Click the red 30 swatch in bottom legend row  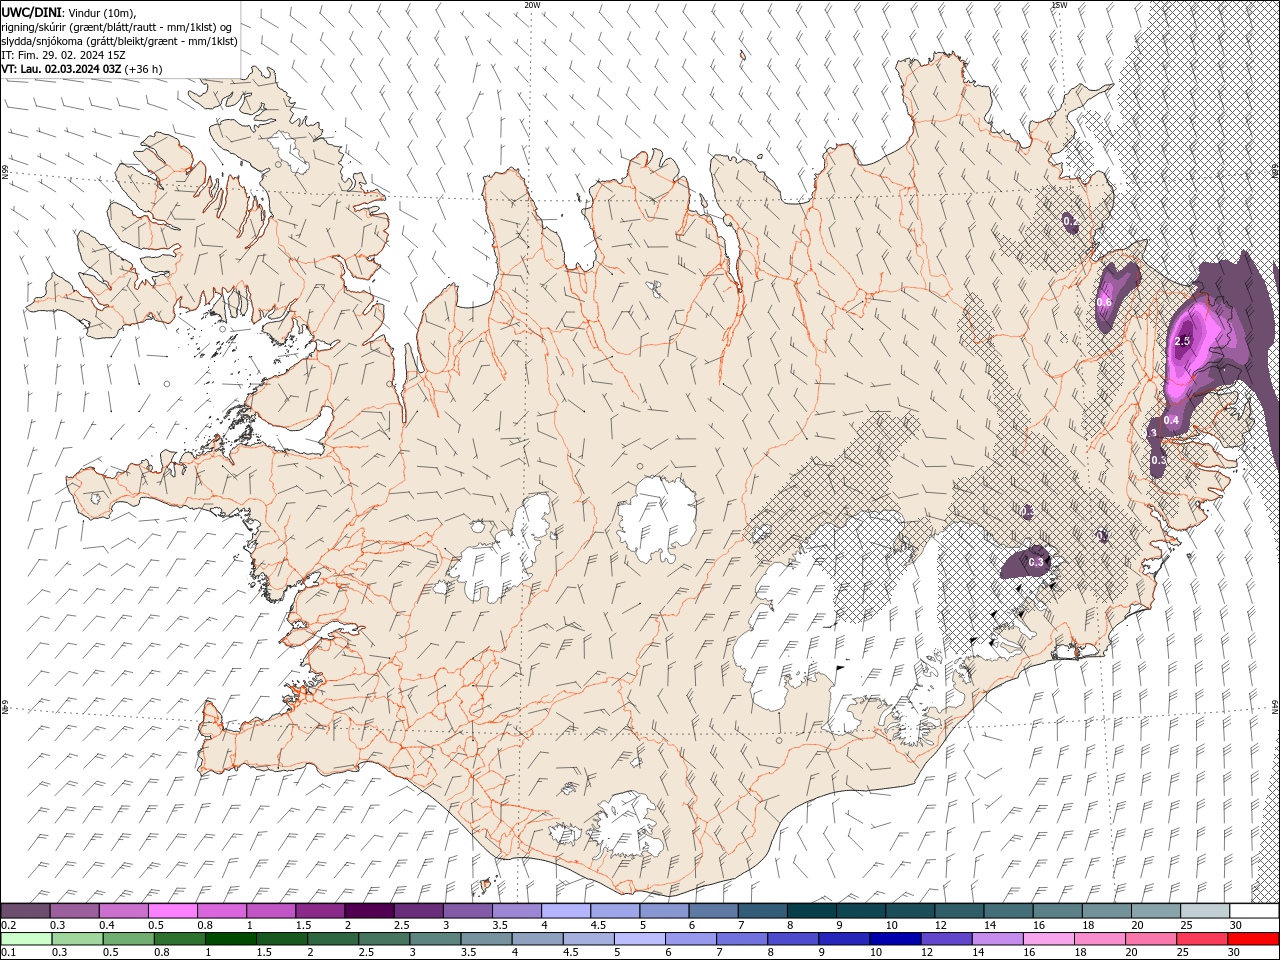tap(1254, 939)
